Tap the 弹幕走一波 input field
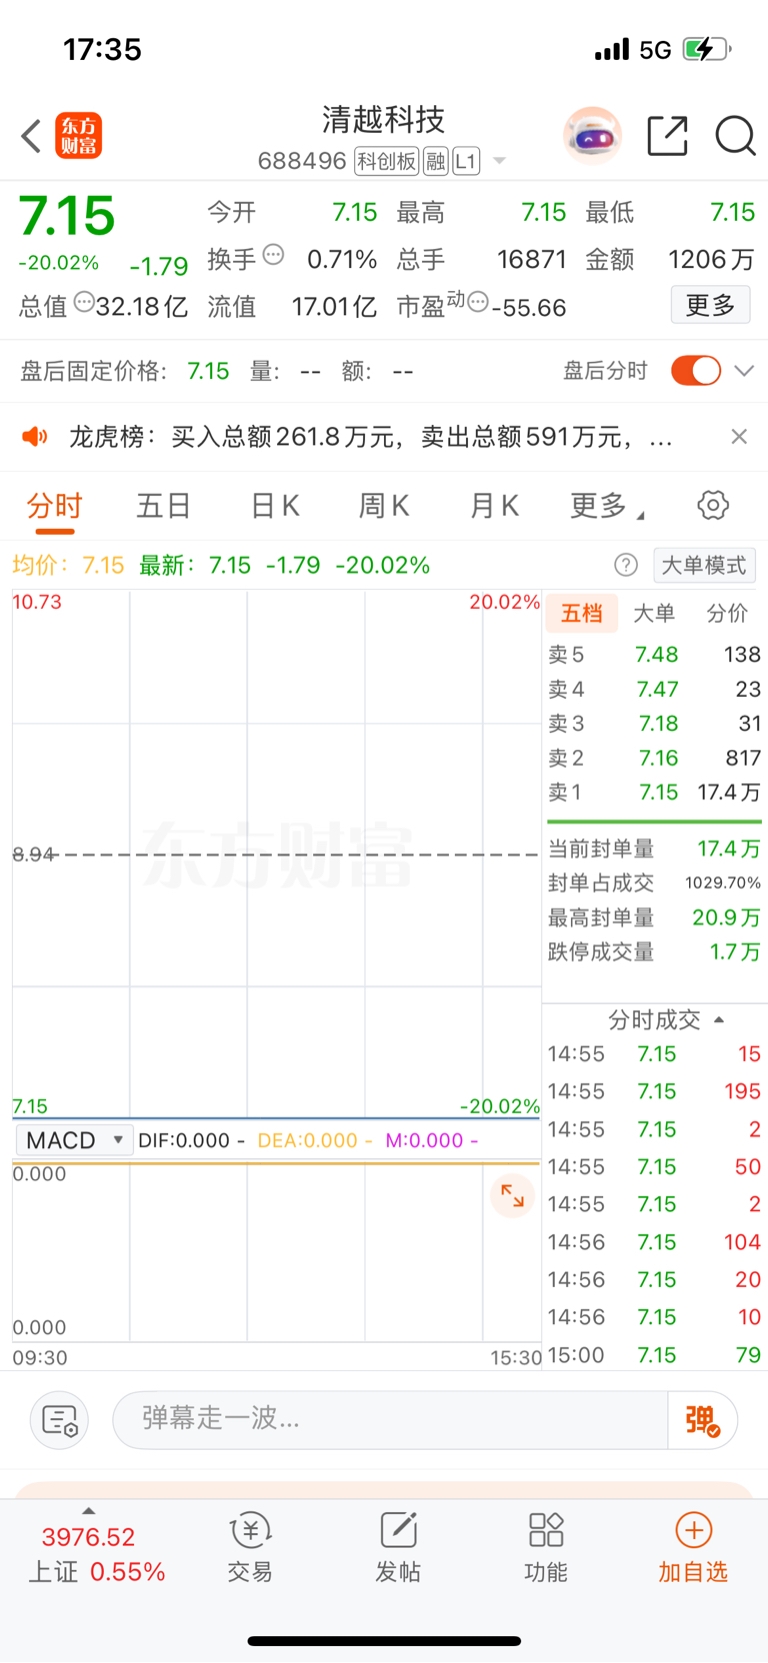The width and height of the screenshot is (768, 1663). [x=390, y=1420]
